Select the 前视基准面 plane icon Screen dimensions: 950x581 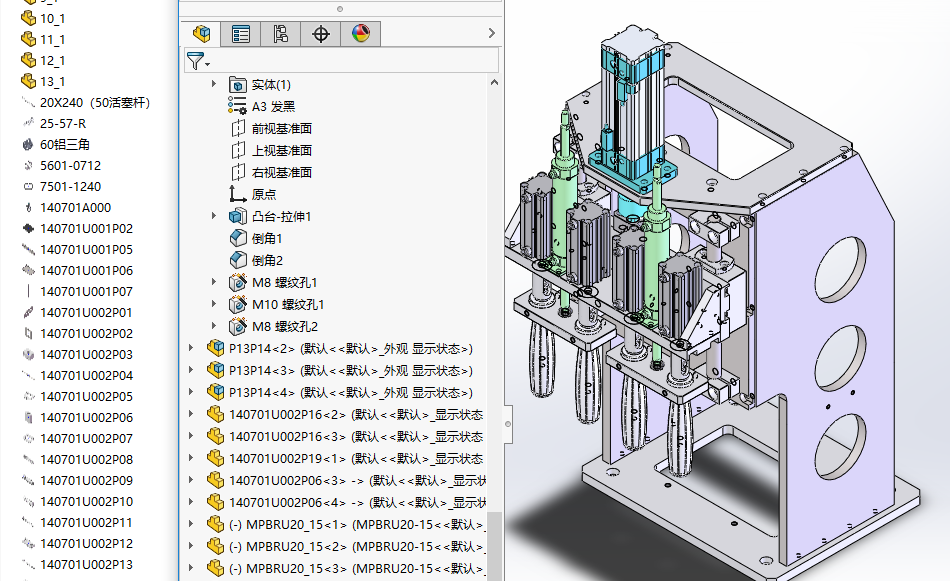tap(238, 129)
